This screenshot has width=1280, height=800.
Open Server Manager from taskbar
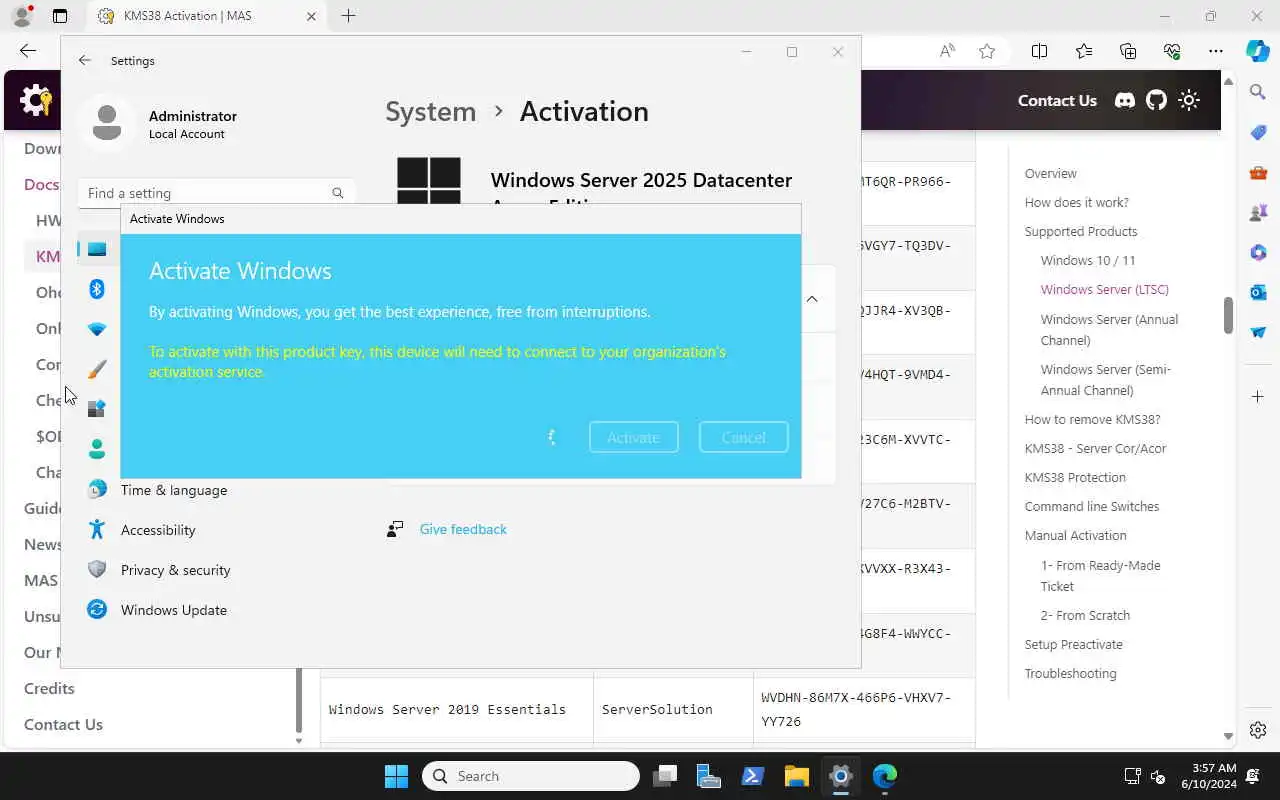click(709, 776)
